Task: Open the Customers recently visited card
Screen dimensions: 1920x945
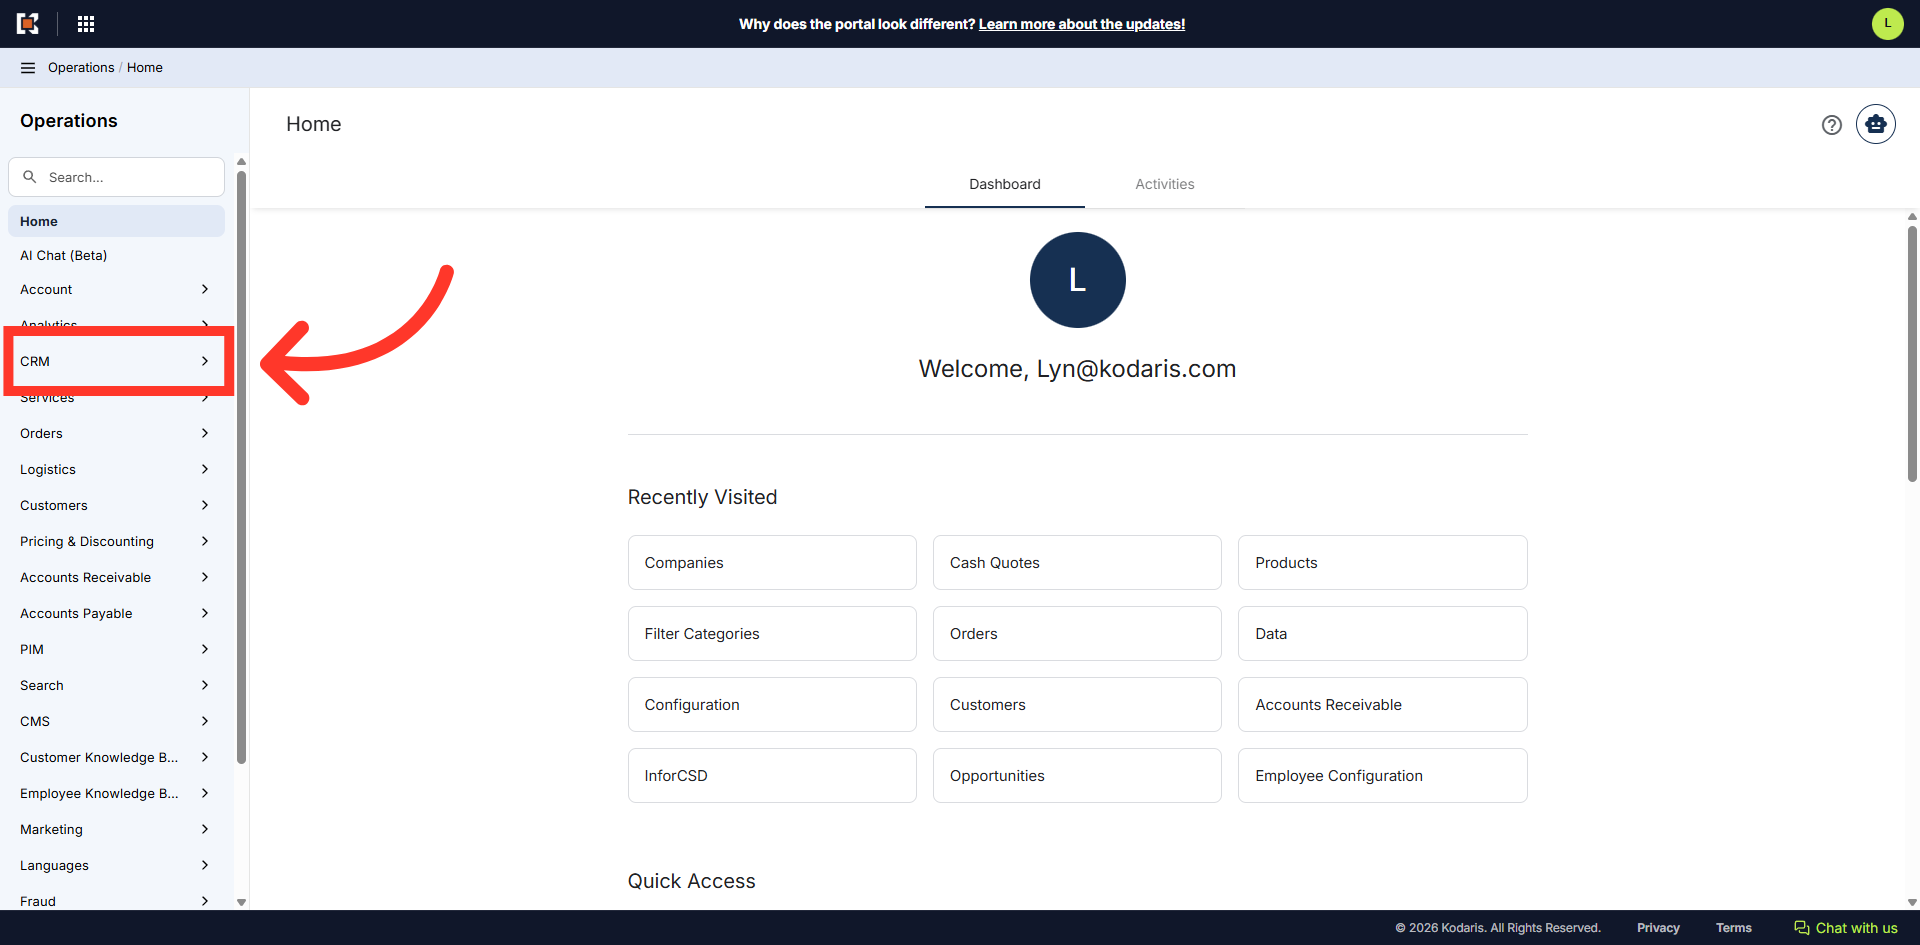Action: [1077, 705]
